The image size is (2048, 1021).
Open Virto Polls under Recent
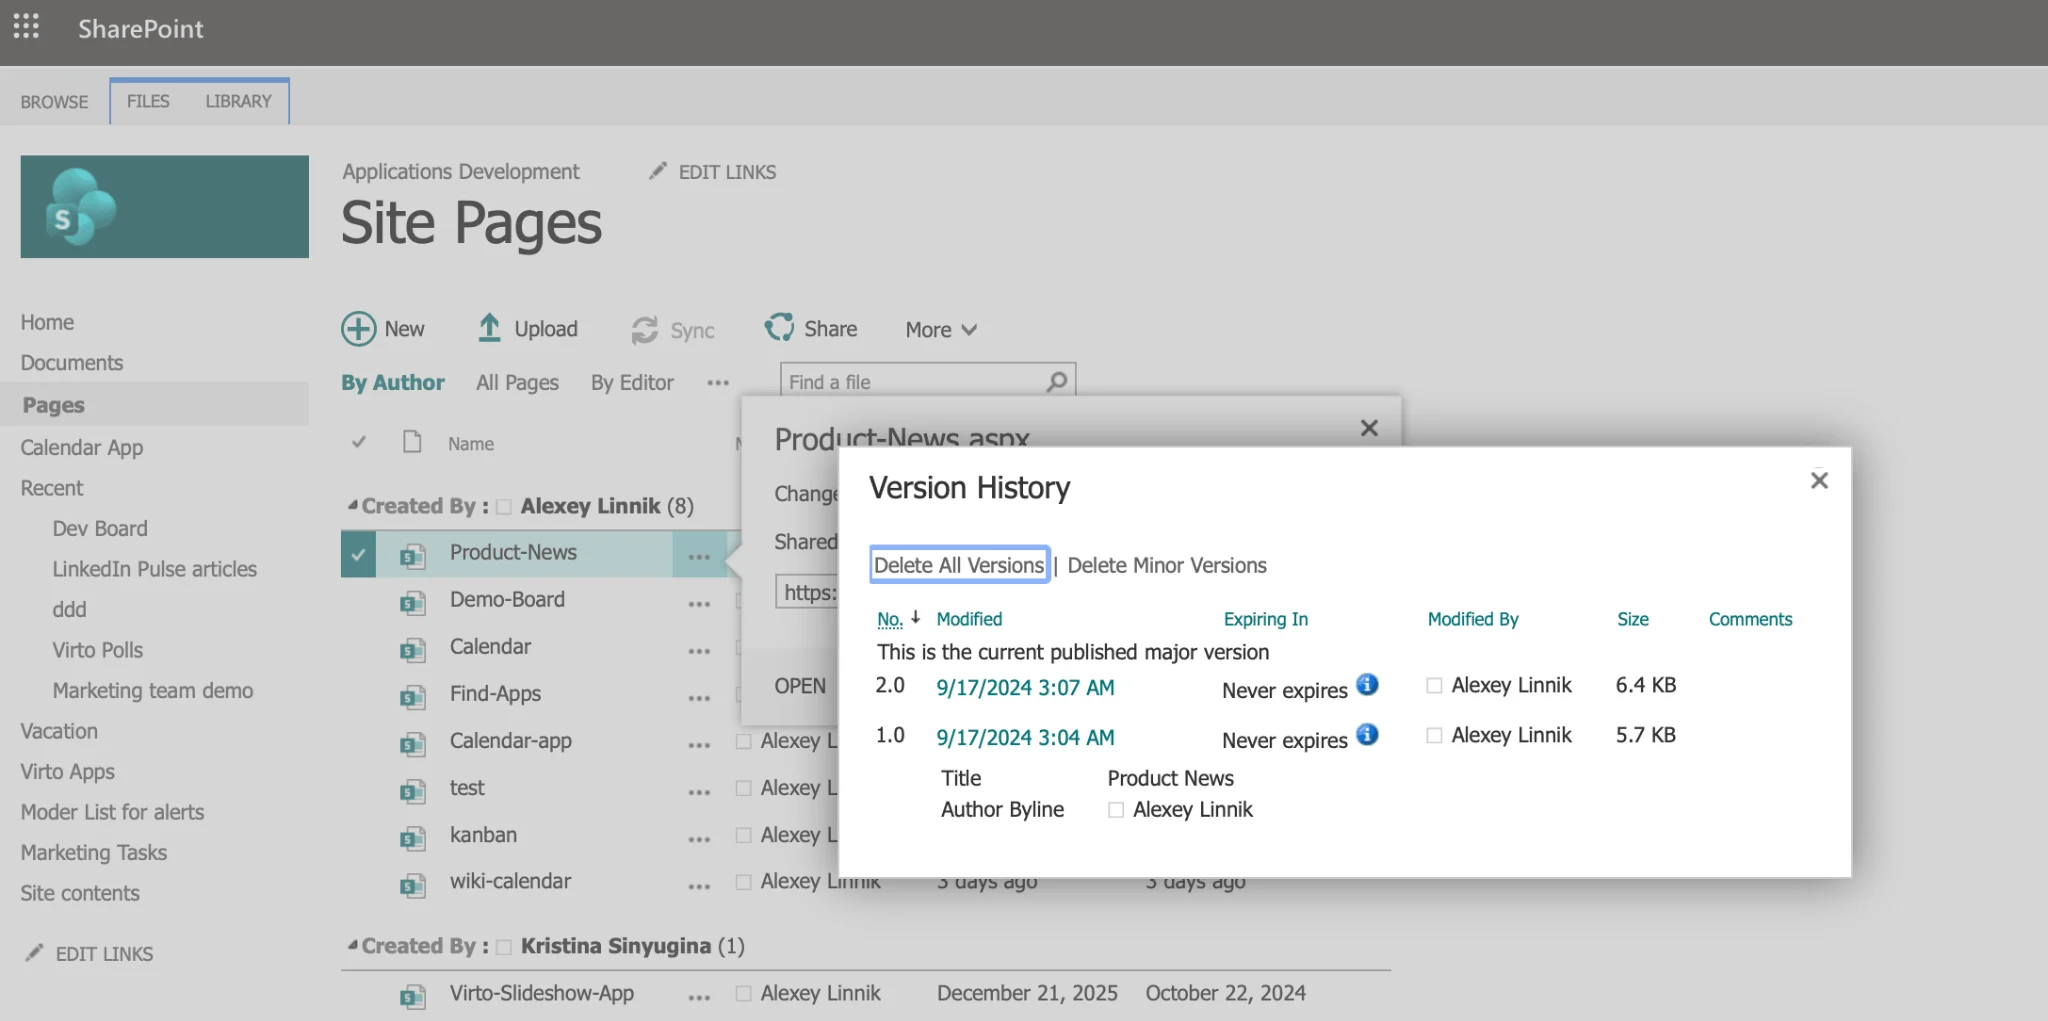coord(98,650)
